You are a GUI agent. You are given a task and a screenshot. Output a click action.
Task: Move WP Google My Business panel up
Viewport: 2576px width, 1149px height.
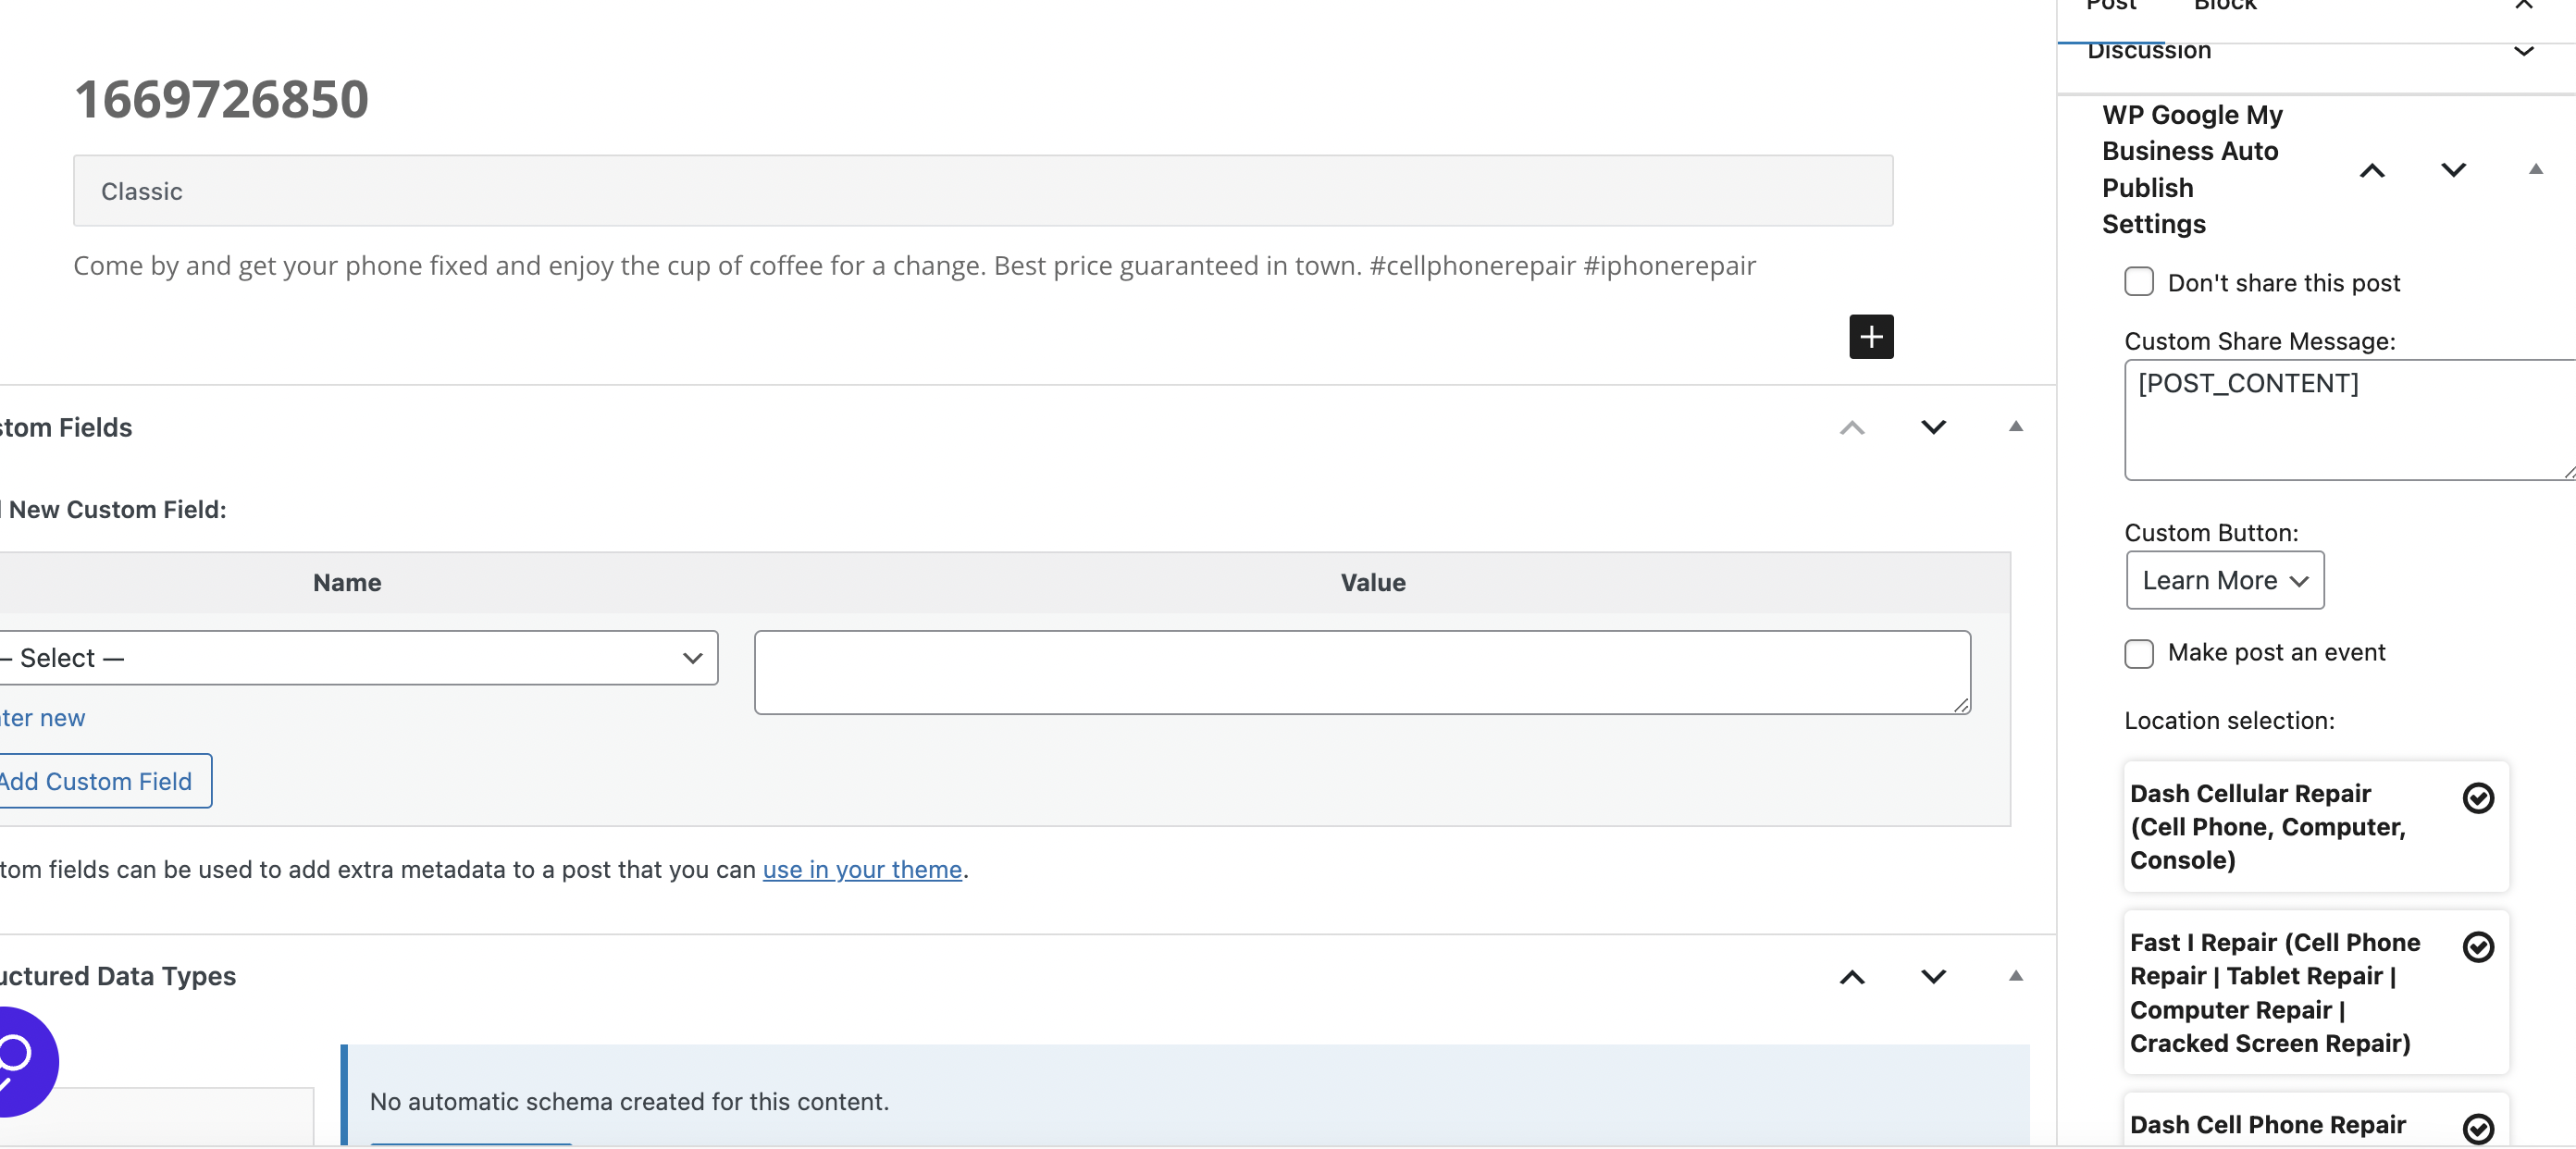(x=2371, y=170)
